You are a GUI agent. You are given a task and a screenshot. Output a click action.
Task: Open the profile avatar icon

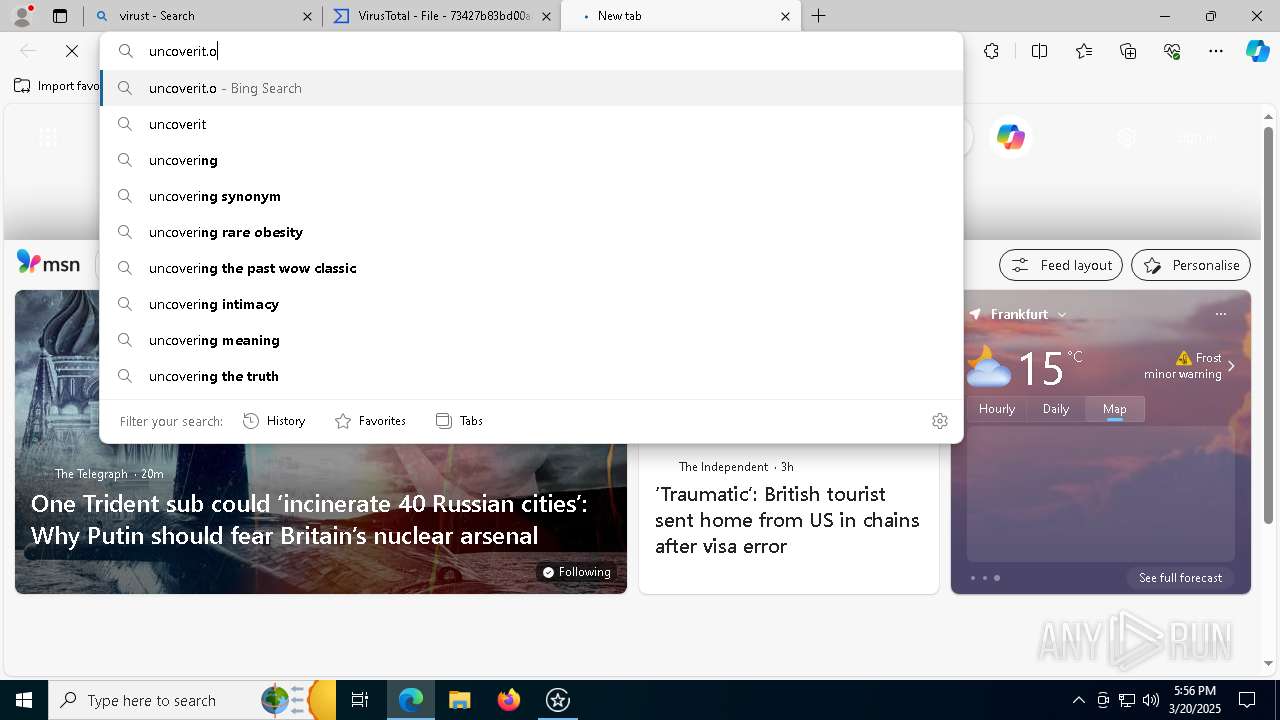point(22,15)
